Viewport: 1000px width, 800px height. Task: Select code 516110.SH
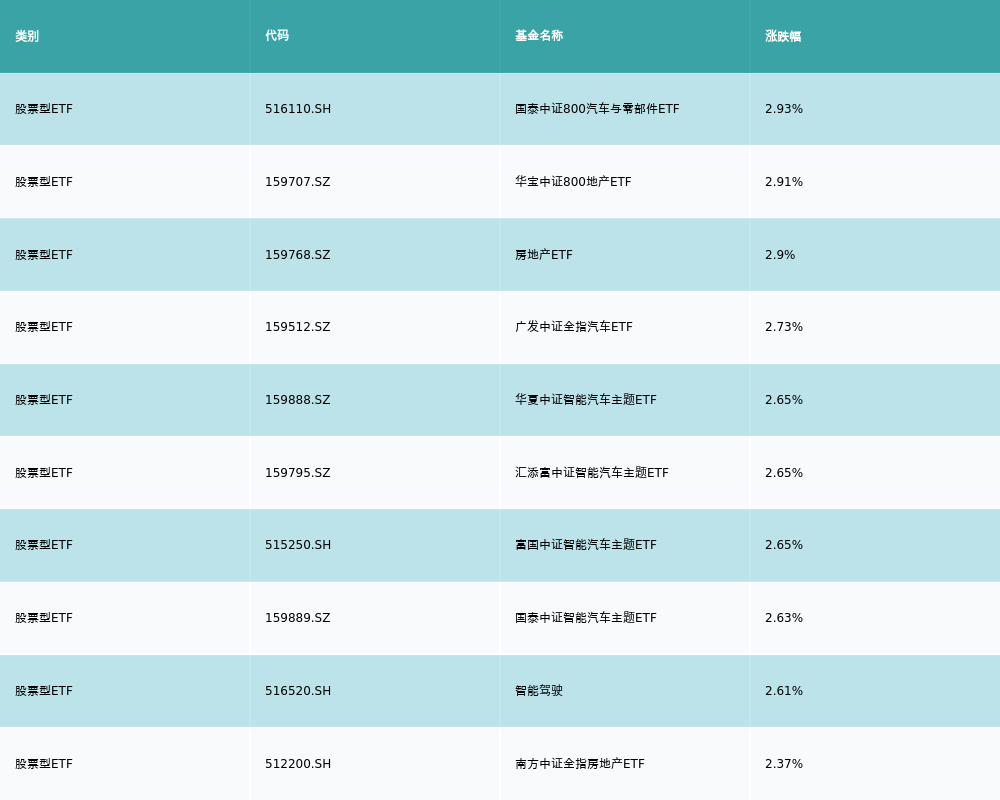298,109
